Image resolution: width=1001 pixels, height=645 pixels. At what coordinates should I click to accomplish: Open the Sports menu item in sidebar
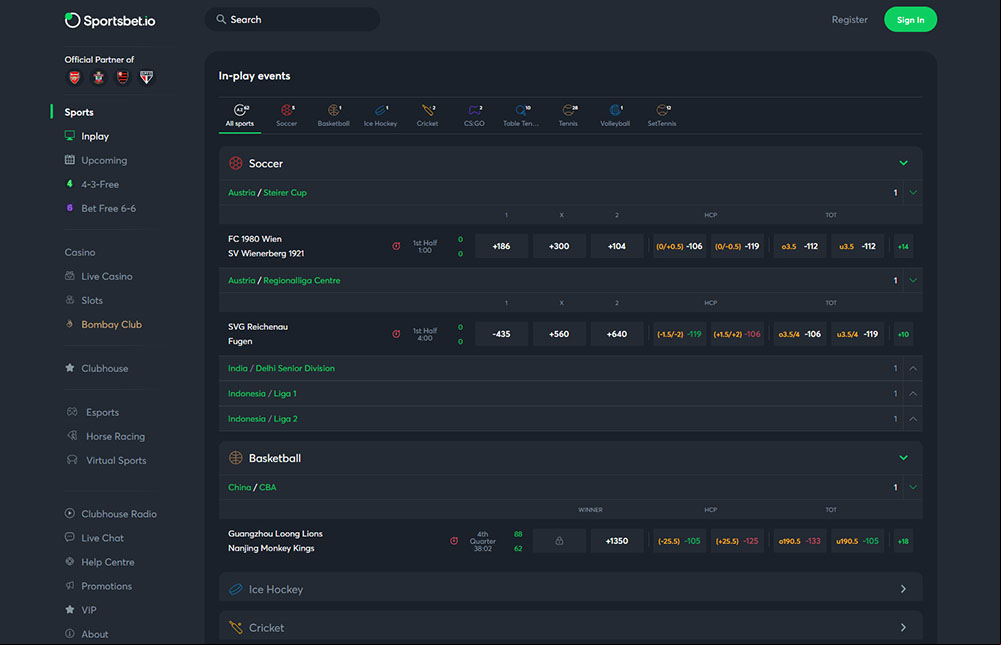(x=79, y=112)
